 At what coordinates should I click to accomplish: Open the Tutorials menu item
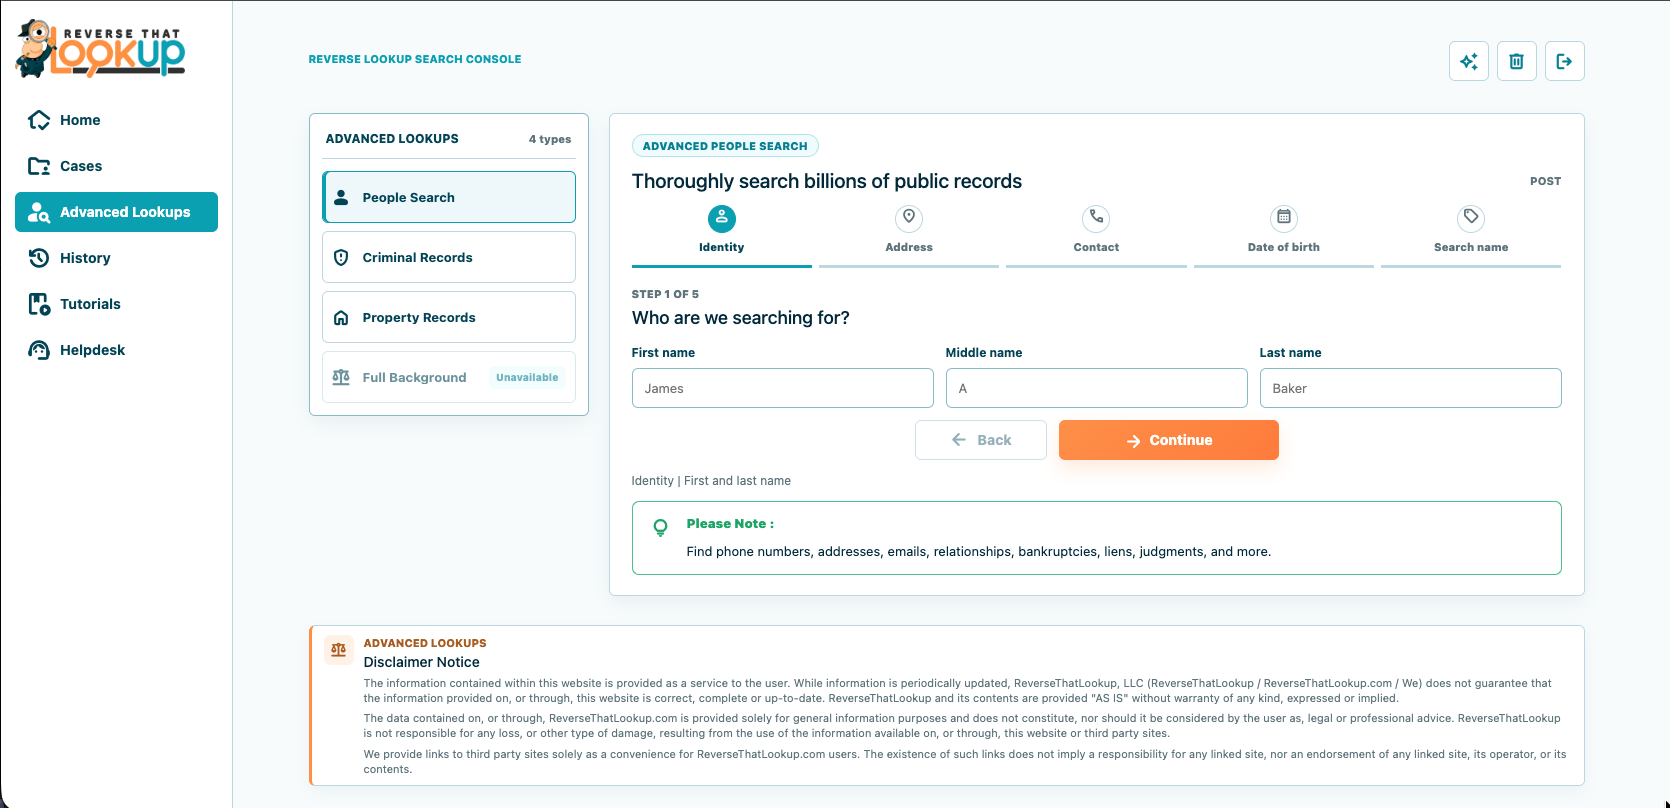pos(116,304)
